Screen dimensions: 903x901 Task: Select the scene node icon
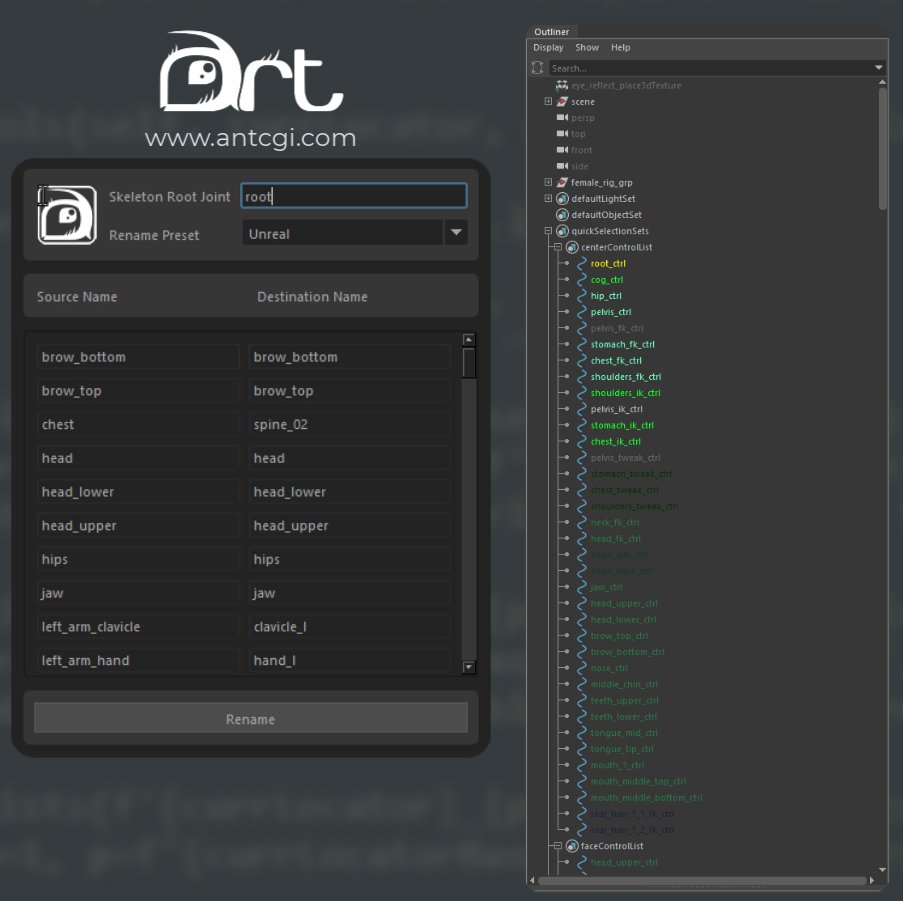click(x=562, y=101)
